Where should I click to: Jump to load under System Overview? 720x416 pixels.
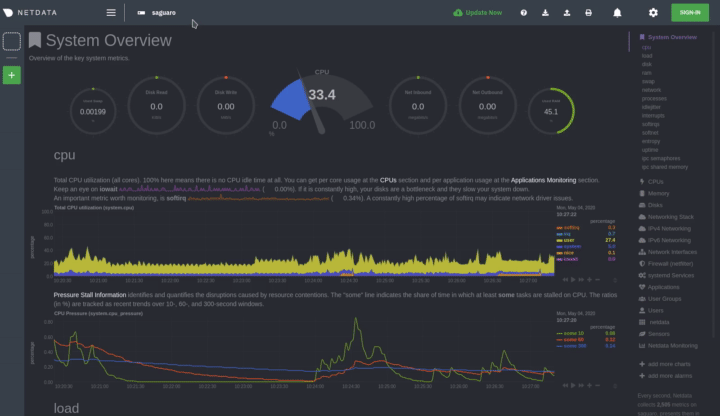pyautogui.click(x=647, y=56)
